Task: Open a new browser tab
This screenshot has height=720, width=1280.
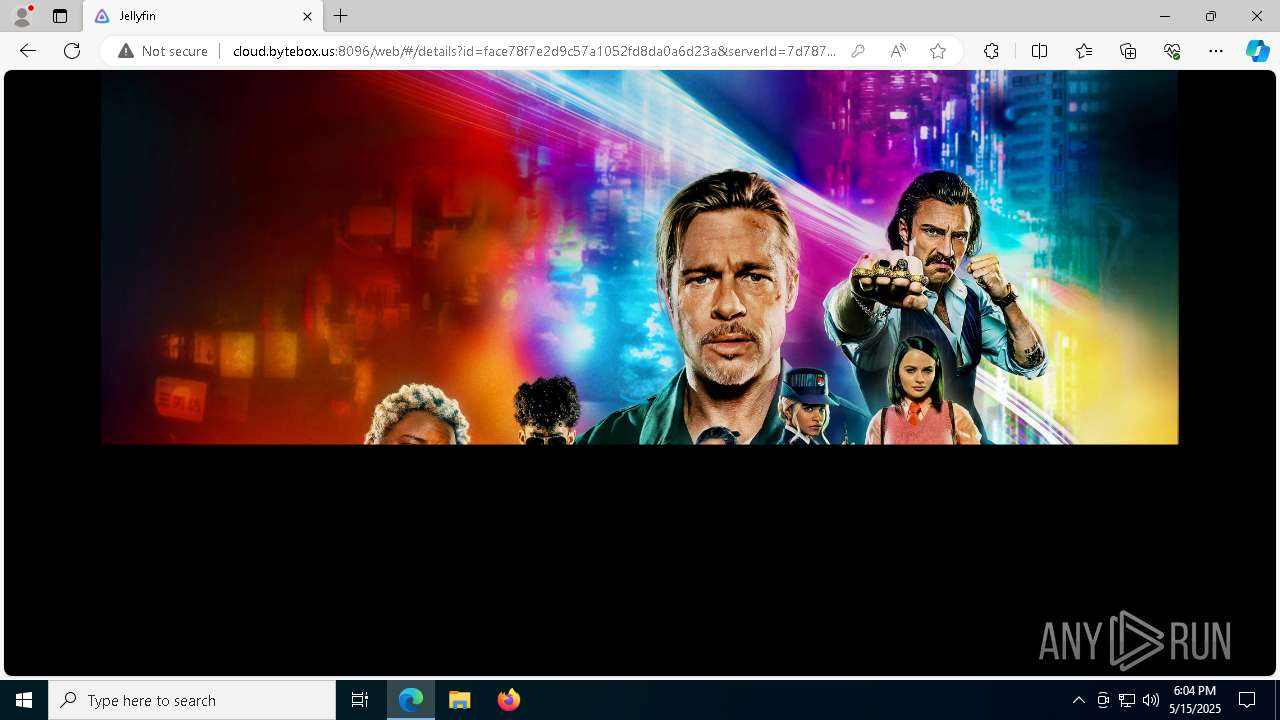Action: [x=341, y=16]
